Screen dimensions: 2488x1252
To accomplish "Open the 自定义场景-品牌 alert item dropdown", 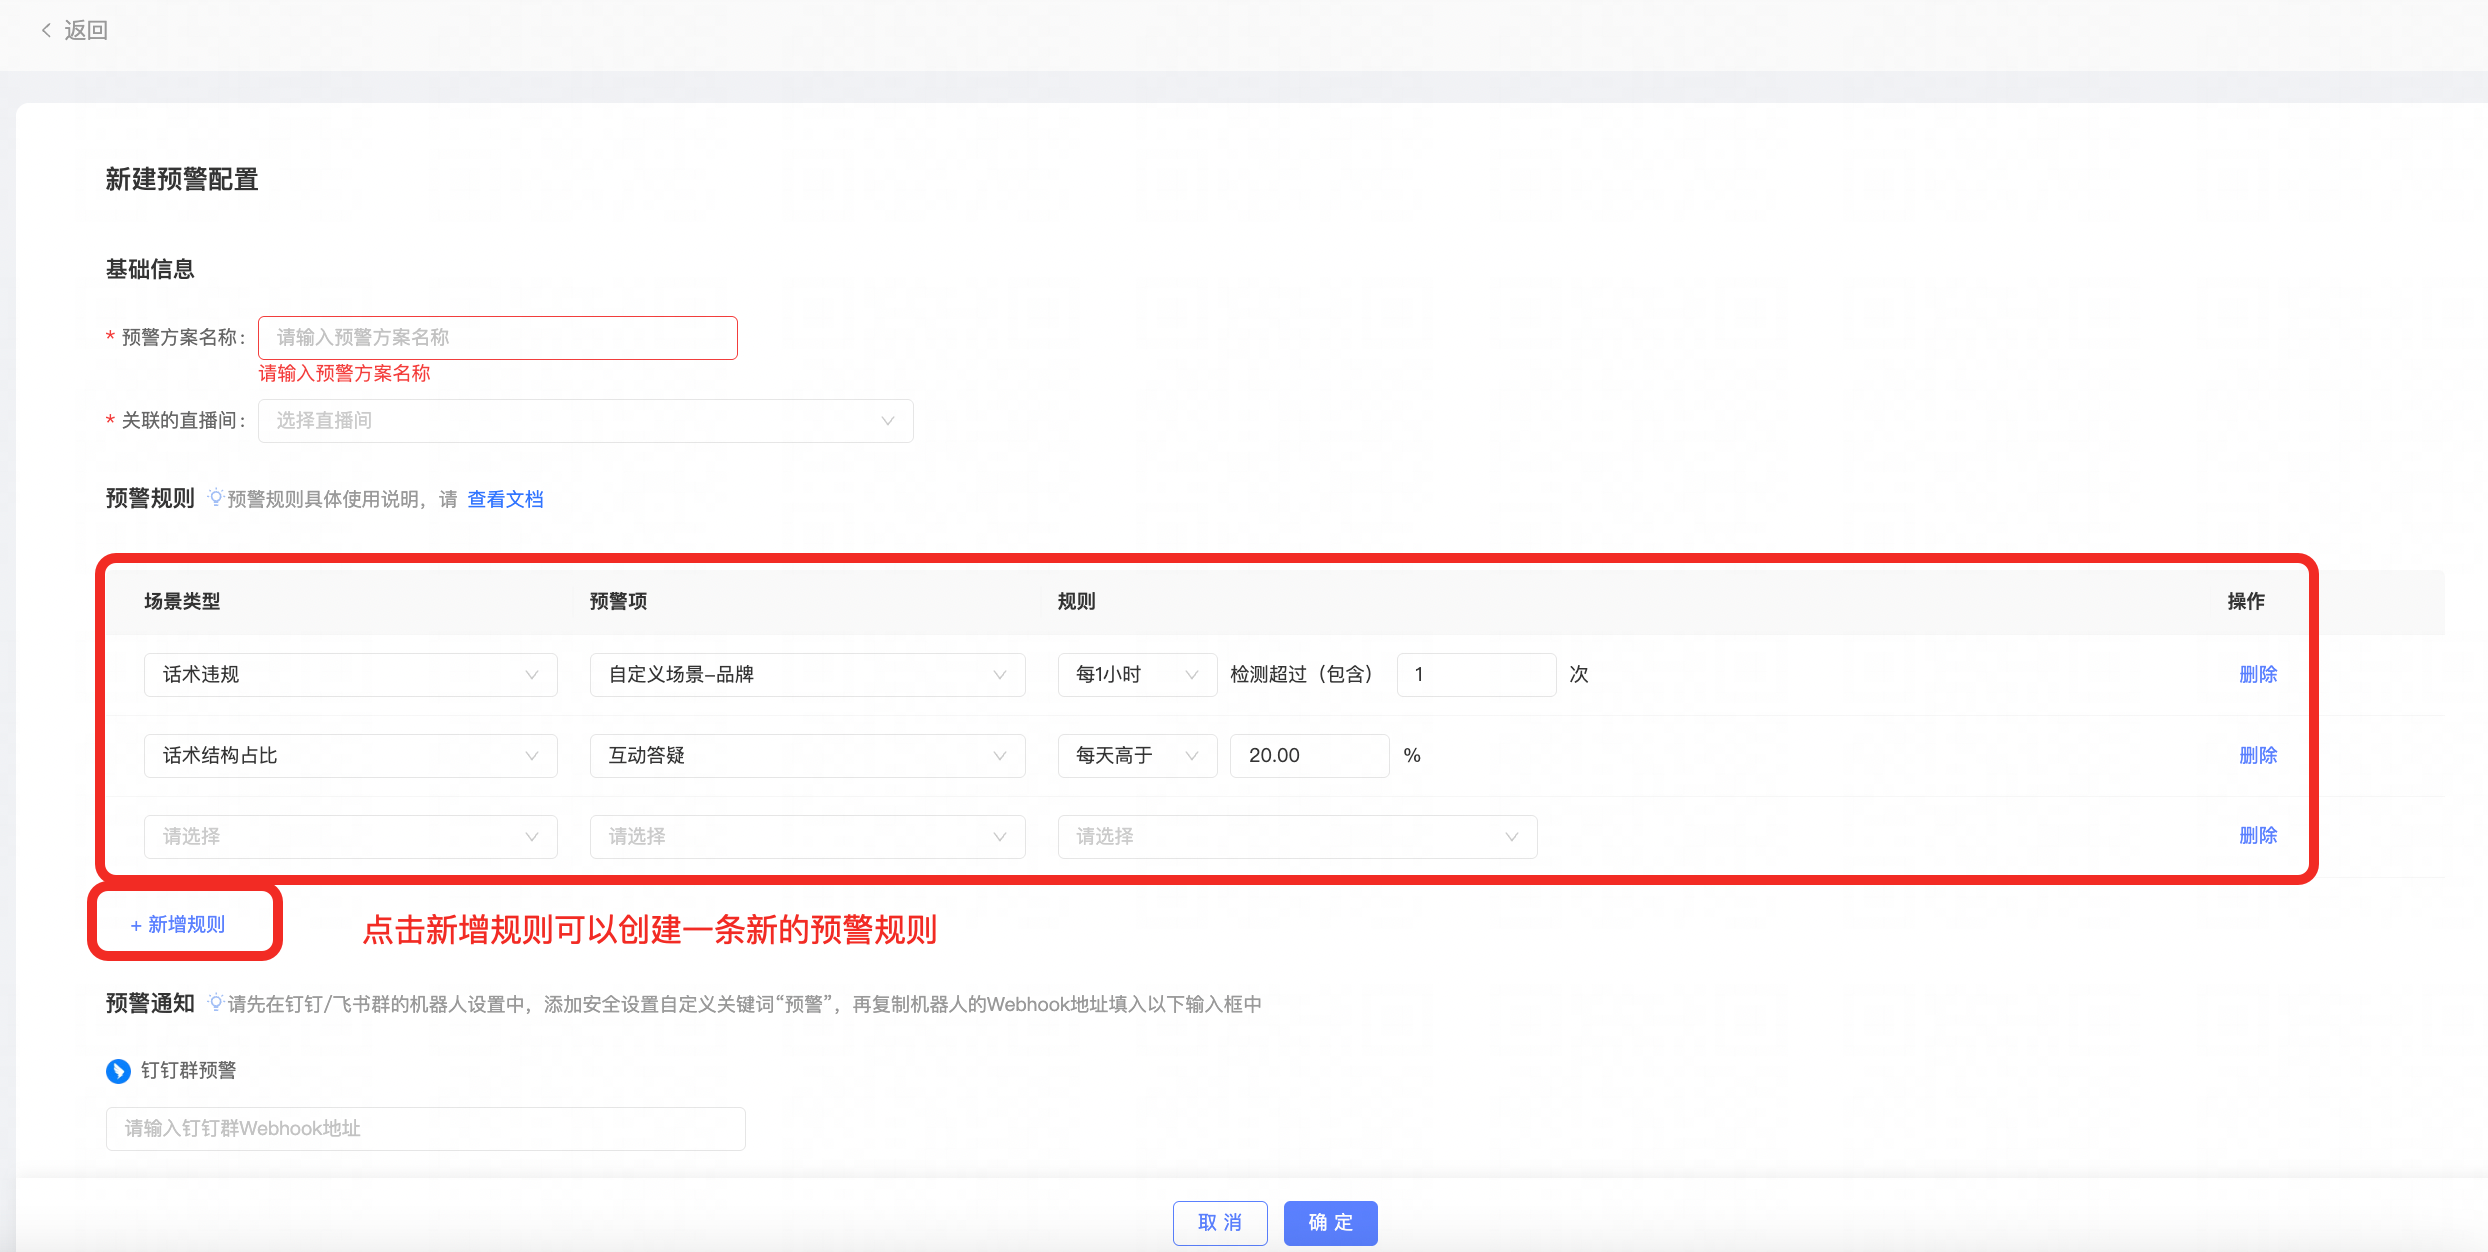I will point(806,675).
